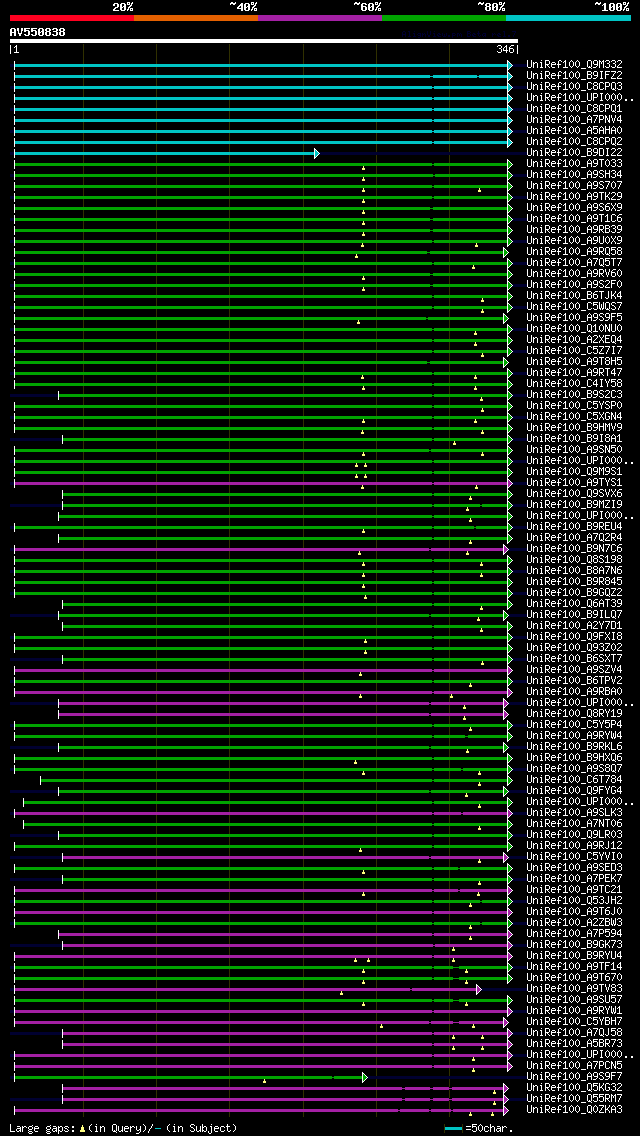Click the cyan 50char scale bar in footer
The width and height of the screenshot is (640, 1136).
[x=453, y=1129]
